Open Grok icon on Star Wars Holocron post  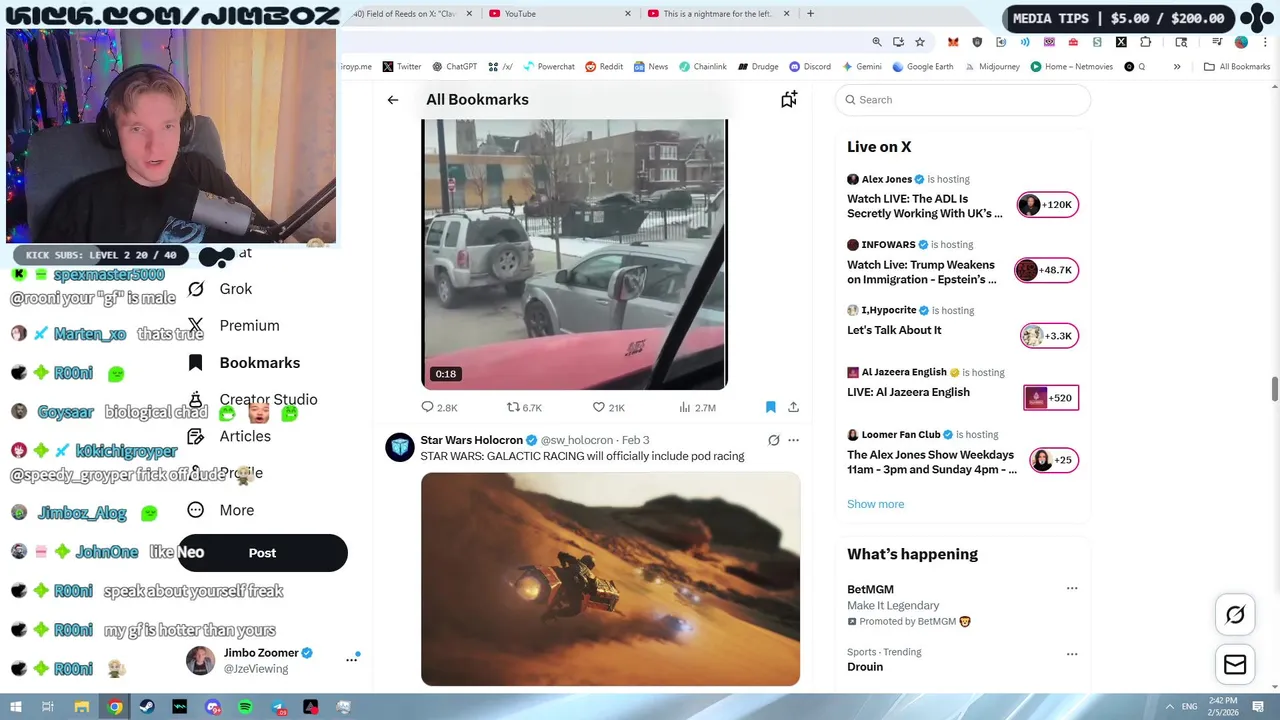coord(773,440)
